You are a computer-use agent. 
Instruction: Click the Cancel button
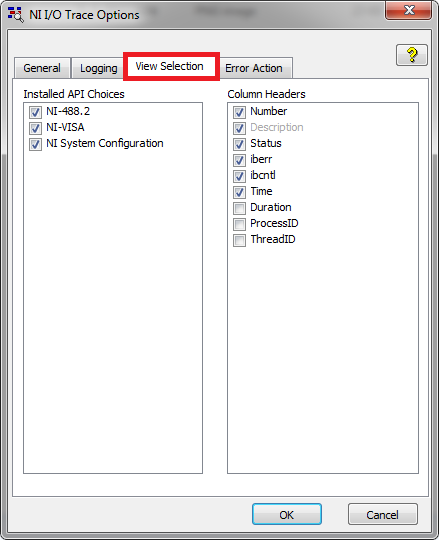[x=383, y=515]
